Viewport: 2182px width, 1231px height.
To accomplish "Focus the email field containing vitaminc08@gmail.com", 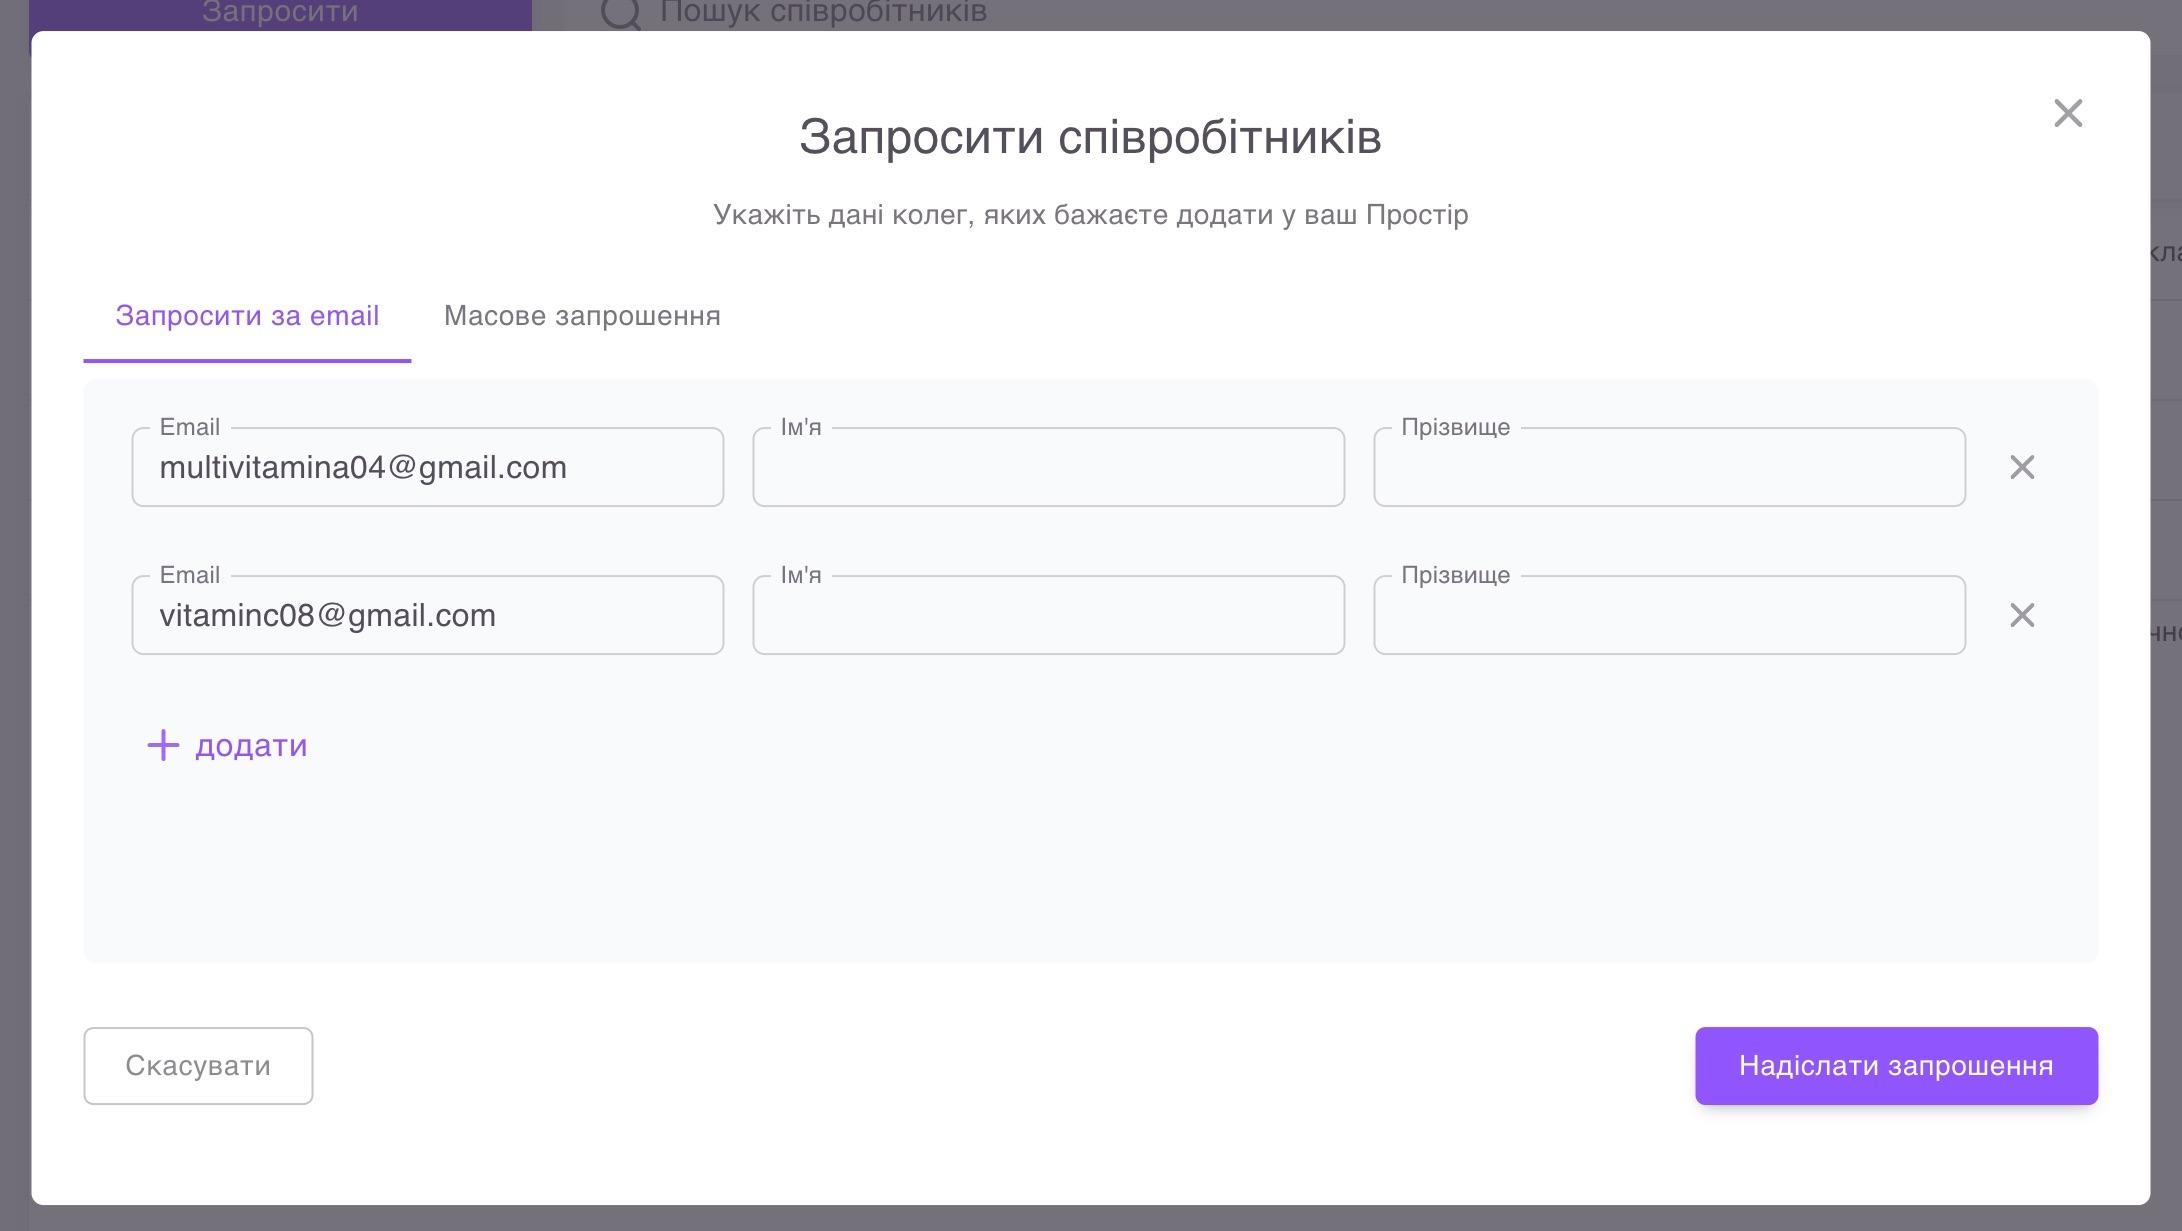I will [427, 615].
